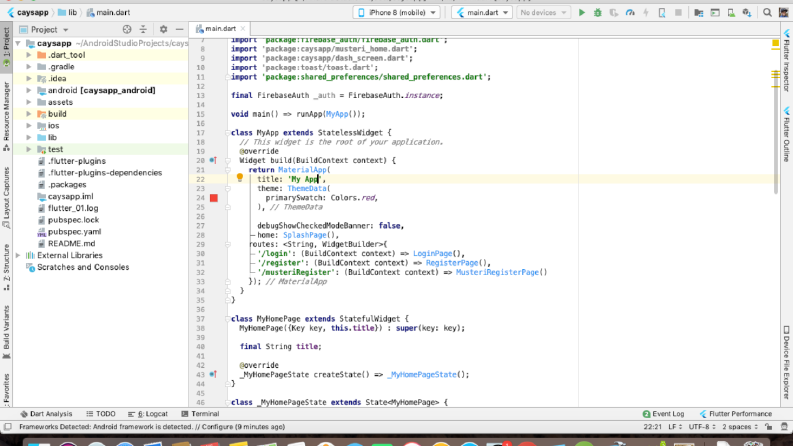Open the Terminal tool tab
This screenshot has height=446, width=793.
click(200, 414)
